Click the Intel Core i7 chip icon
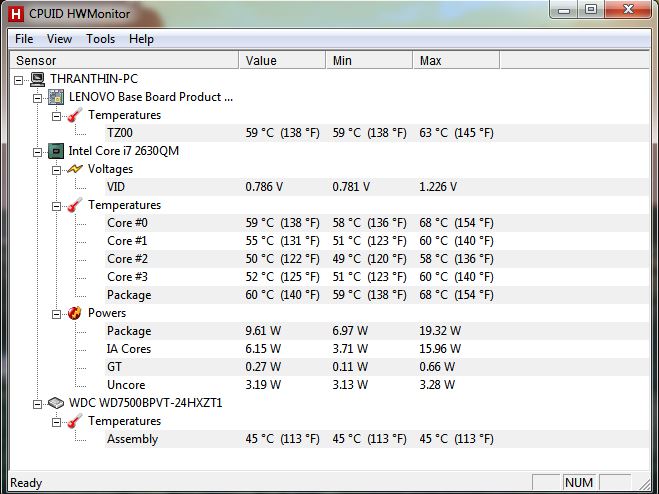The height and width of the screenshot is (494, 659). coord(56,151)
